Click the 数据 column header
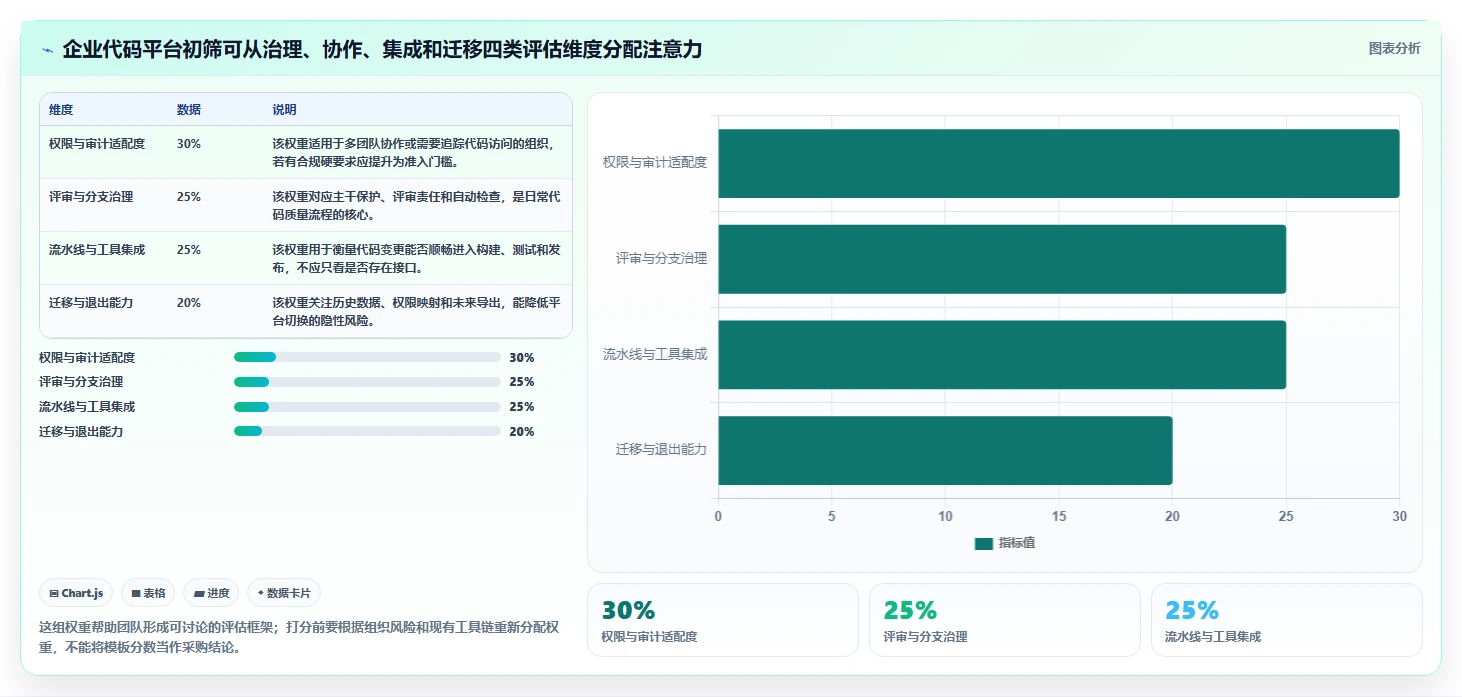 (x=189, y=110)
